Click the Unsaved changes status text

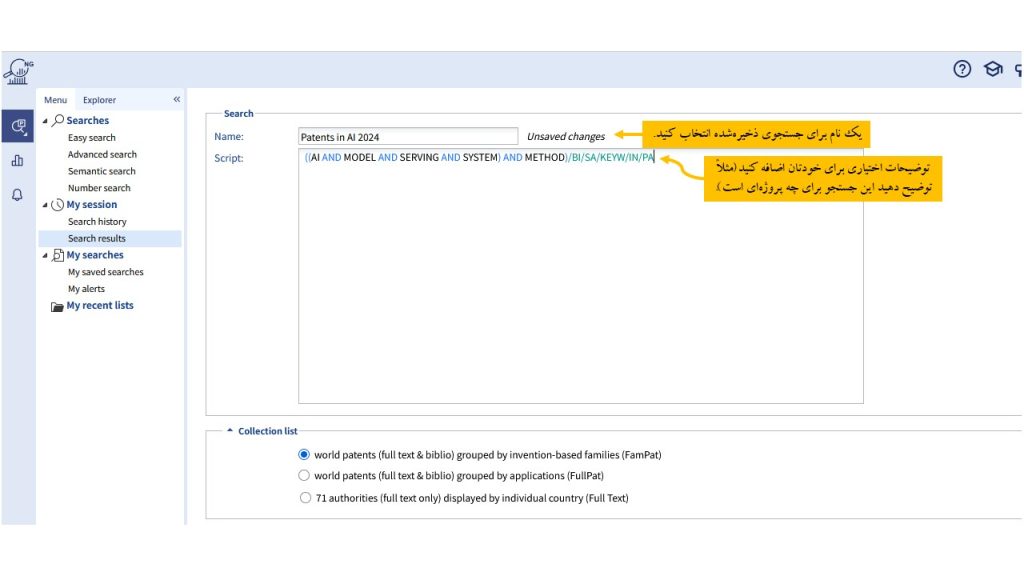(x=566, y=136)
